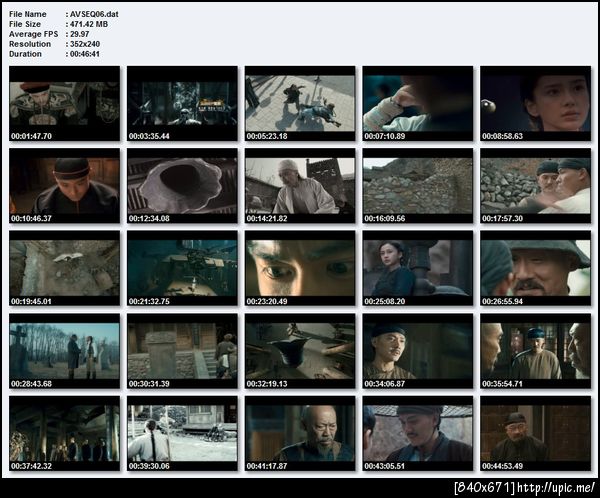The image size is (600, 498).
Task: Click the thumbnail at 00:08:58.63
Action: 536,103
